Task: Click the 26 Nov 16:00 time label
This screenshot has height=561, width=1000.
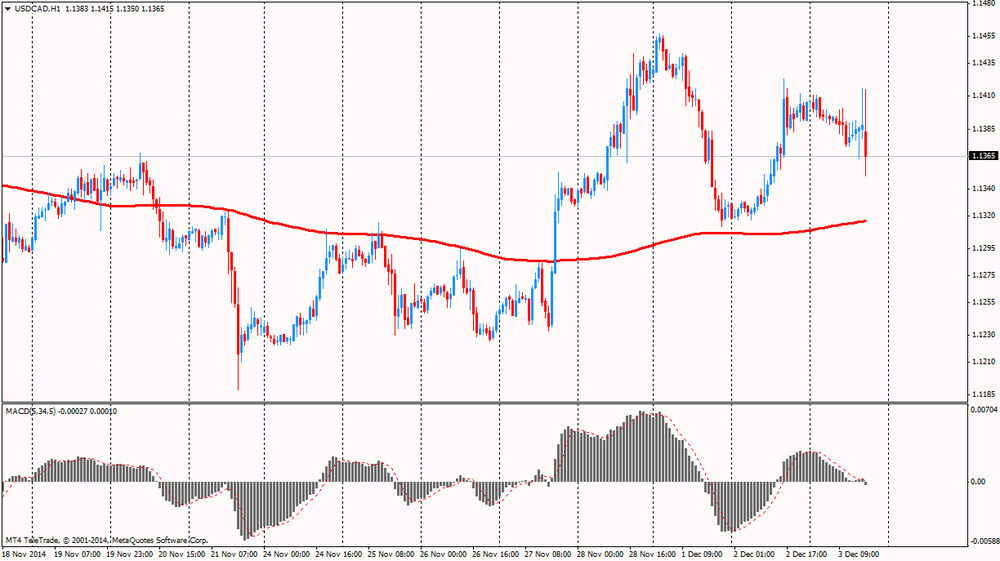Action: [x=496, y=555]
